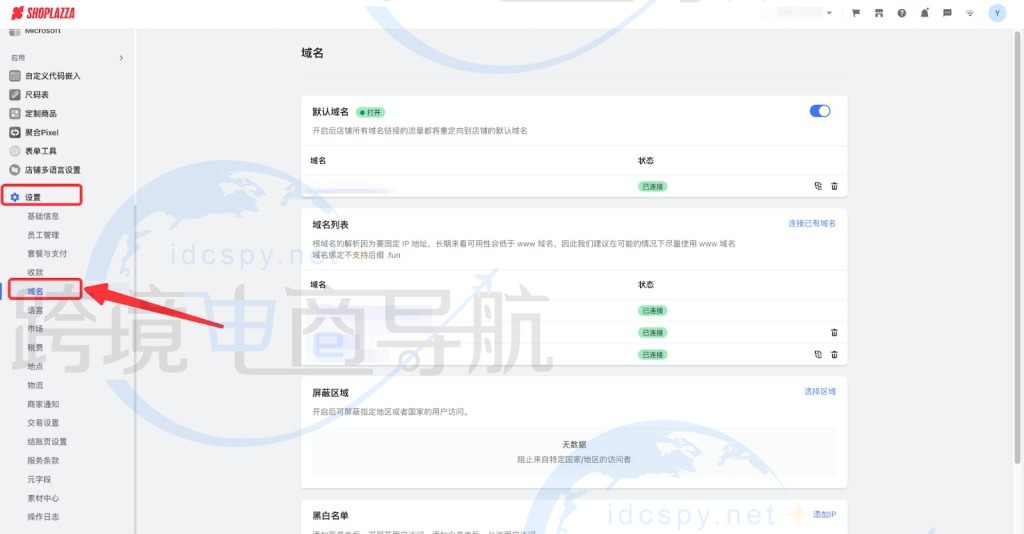Viewport: 1024px width, 534px height.
Task: Open the store selector dropdown arrow
Action: (x=829, y=13)
